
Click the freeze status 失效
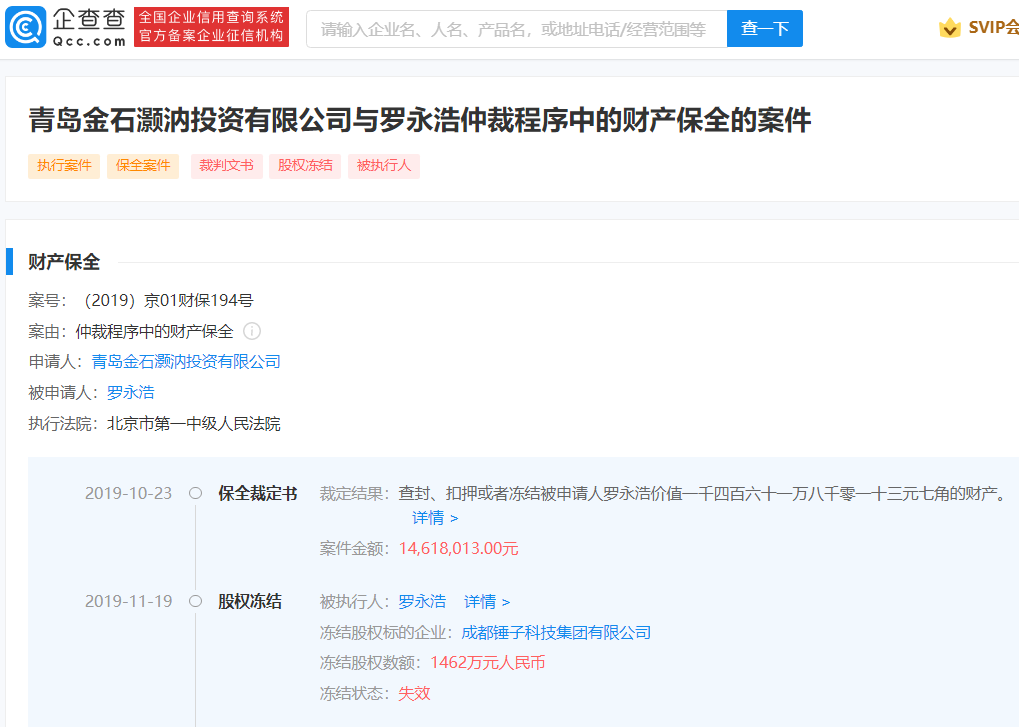coord(414,693)
